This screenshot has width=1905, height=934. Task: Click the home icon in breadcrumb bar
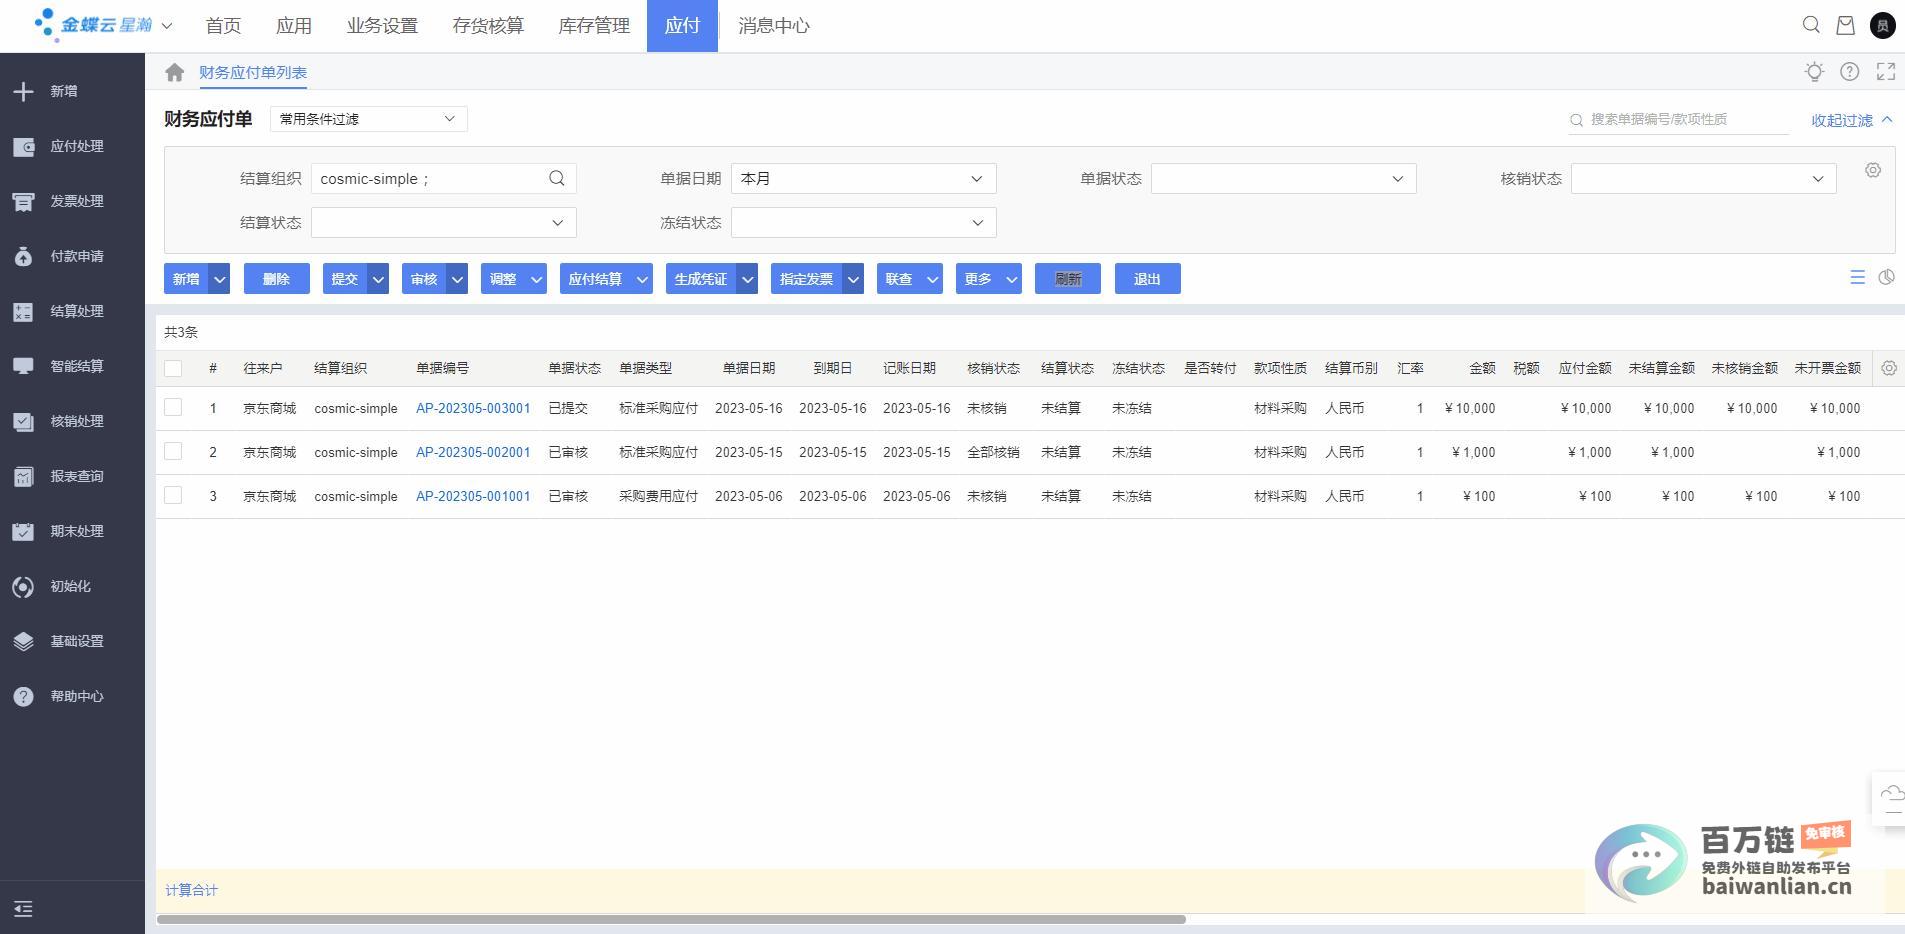click(175, 72)
